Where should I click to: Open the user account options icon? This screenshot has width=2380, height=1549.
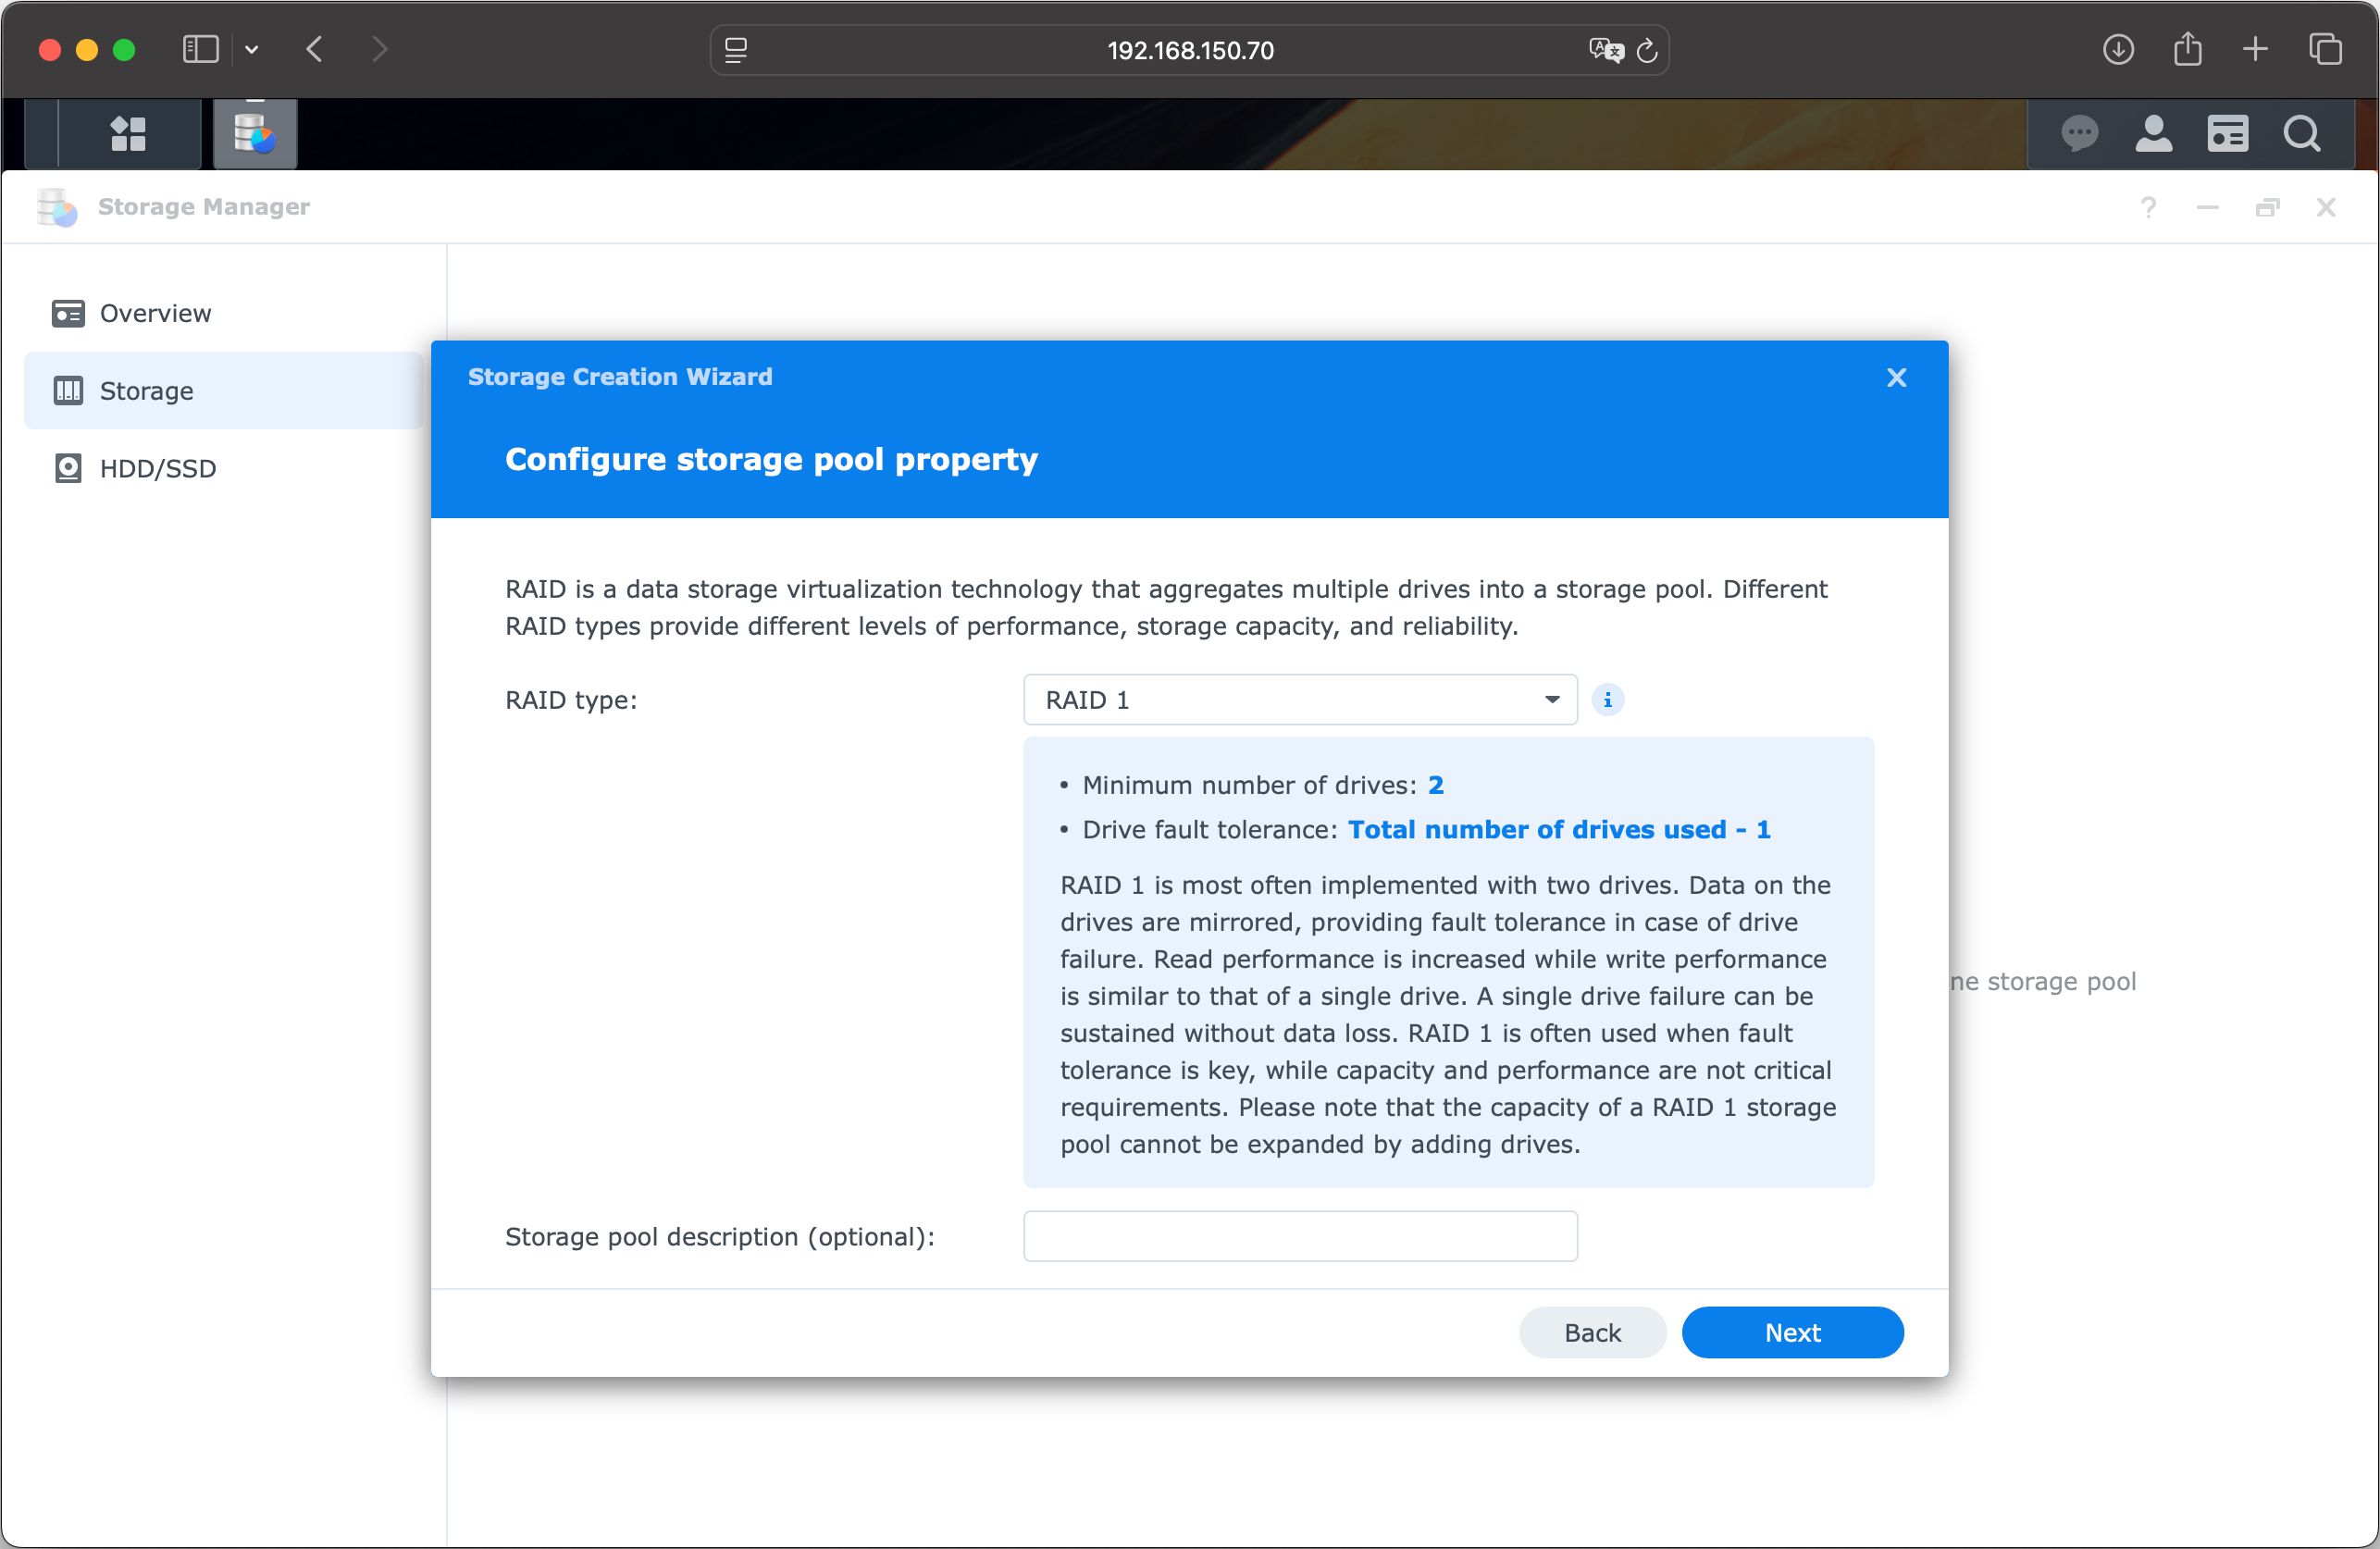click(x=2154, y=133)
